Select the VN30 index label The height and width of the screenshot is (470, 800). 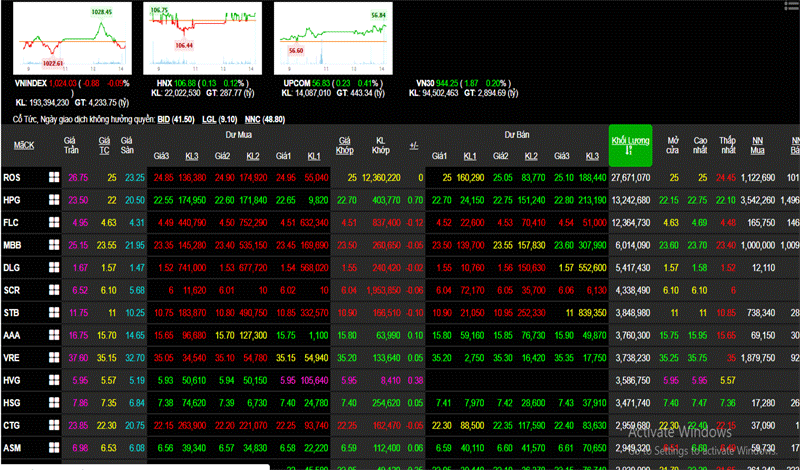(x=428, y=83)
